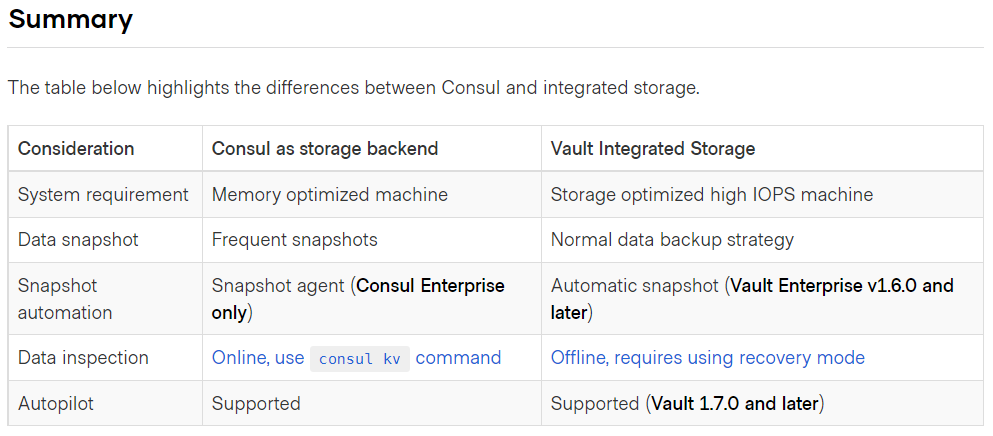993x436 pixels.
Task: Click the "Data inspection" row label
Action: point(83,358)
